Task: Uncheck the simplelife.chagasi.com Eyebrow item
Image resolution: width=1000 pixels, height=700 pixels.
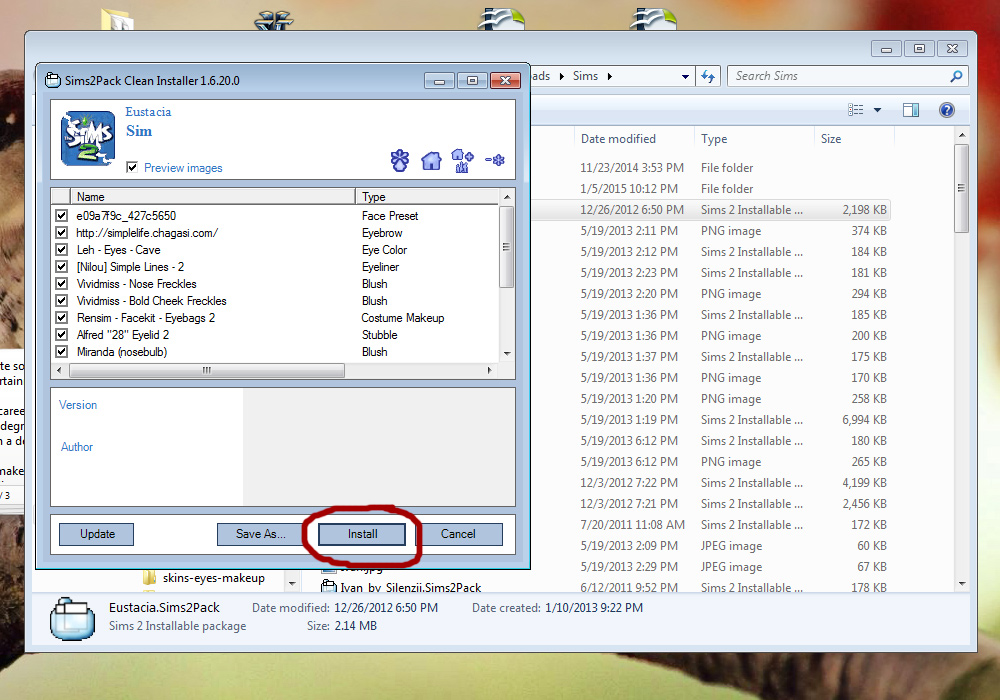Action: (61, 233)
